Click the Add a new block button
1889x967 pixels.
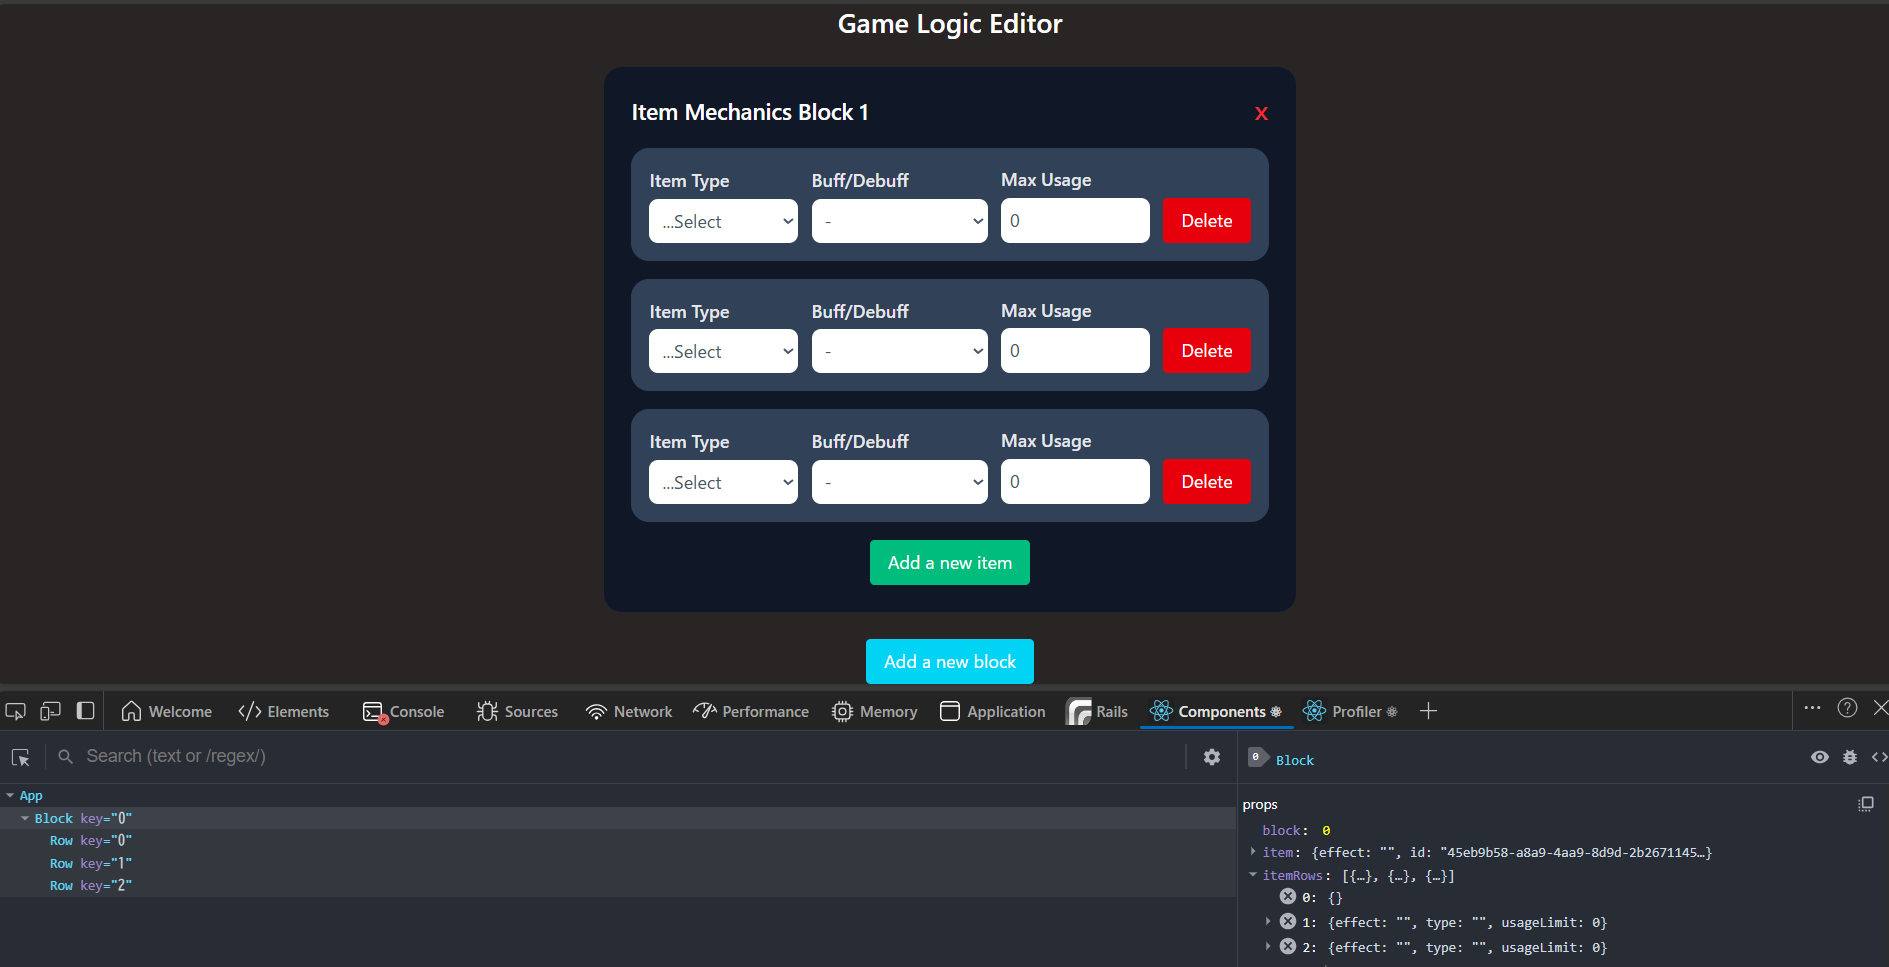click(x=949, y=661)
